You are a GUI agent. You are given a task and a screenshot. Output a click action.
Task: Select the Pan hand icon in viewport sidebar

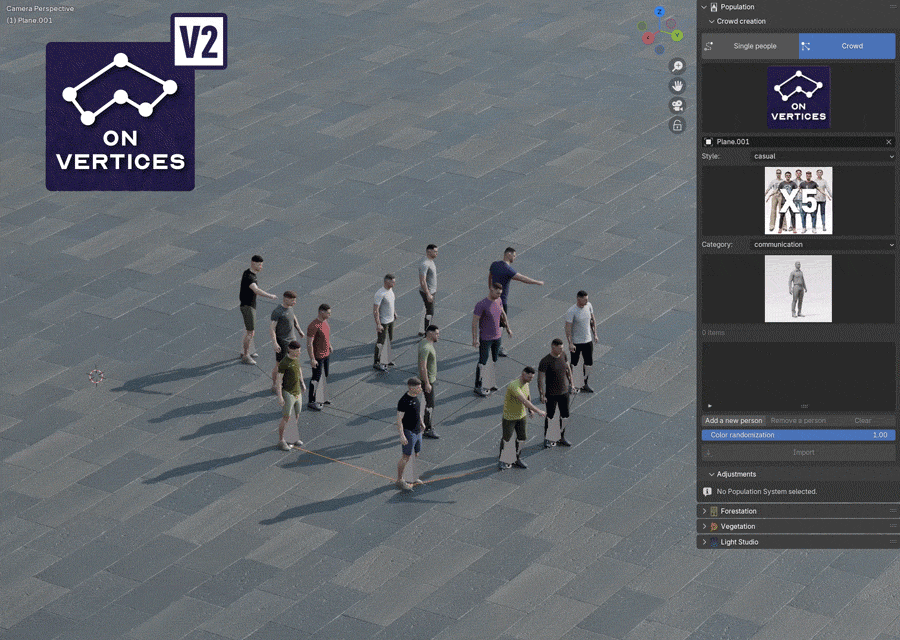[677, 85]
